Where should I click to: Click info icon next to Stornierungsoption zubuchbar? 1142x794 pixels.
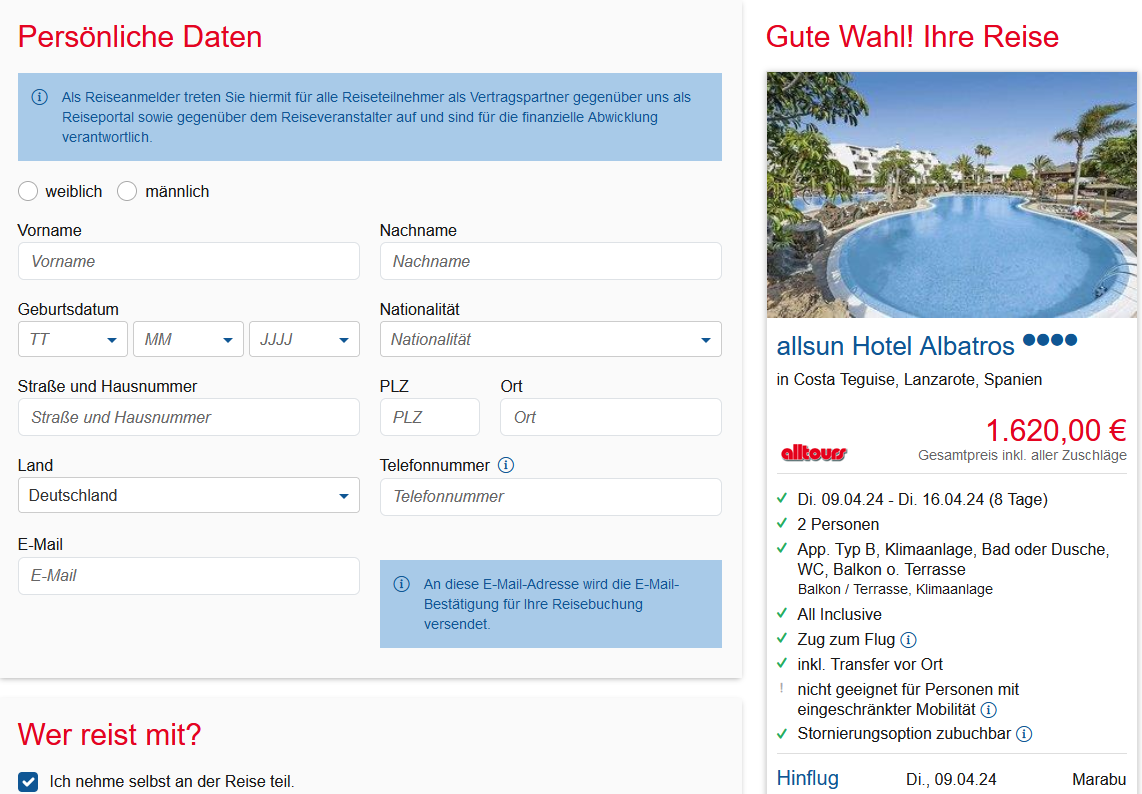1024,734
